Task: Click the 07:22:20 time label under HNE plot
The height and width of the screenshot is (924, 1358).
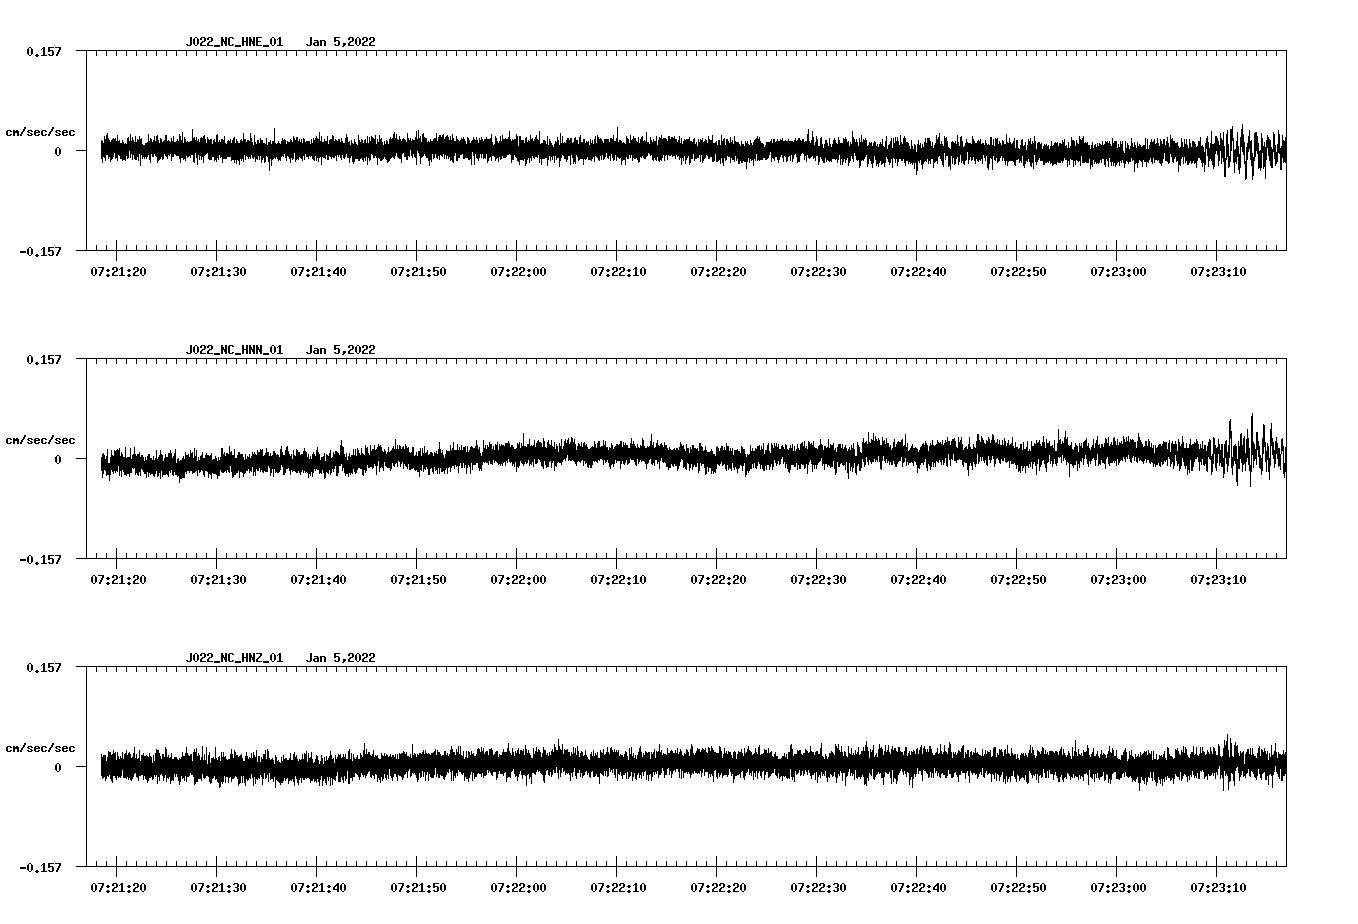Action: click(718, 271)
